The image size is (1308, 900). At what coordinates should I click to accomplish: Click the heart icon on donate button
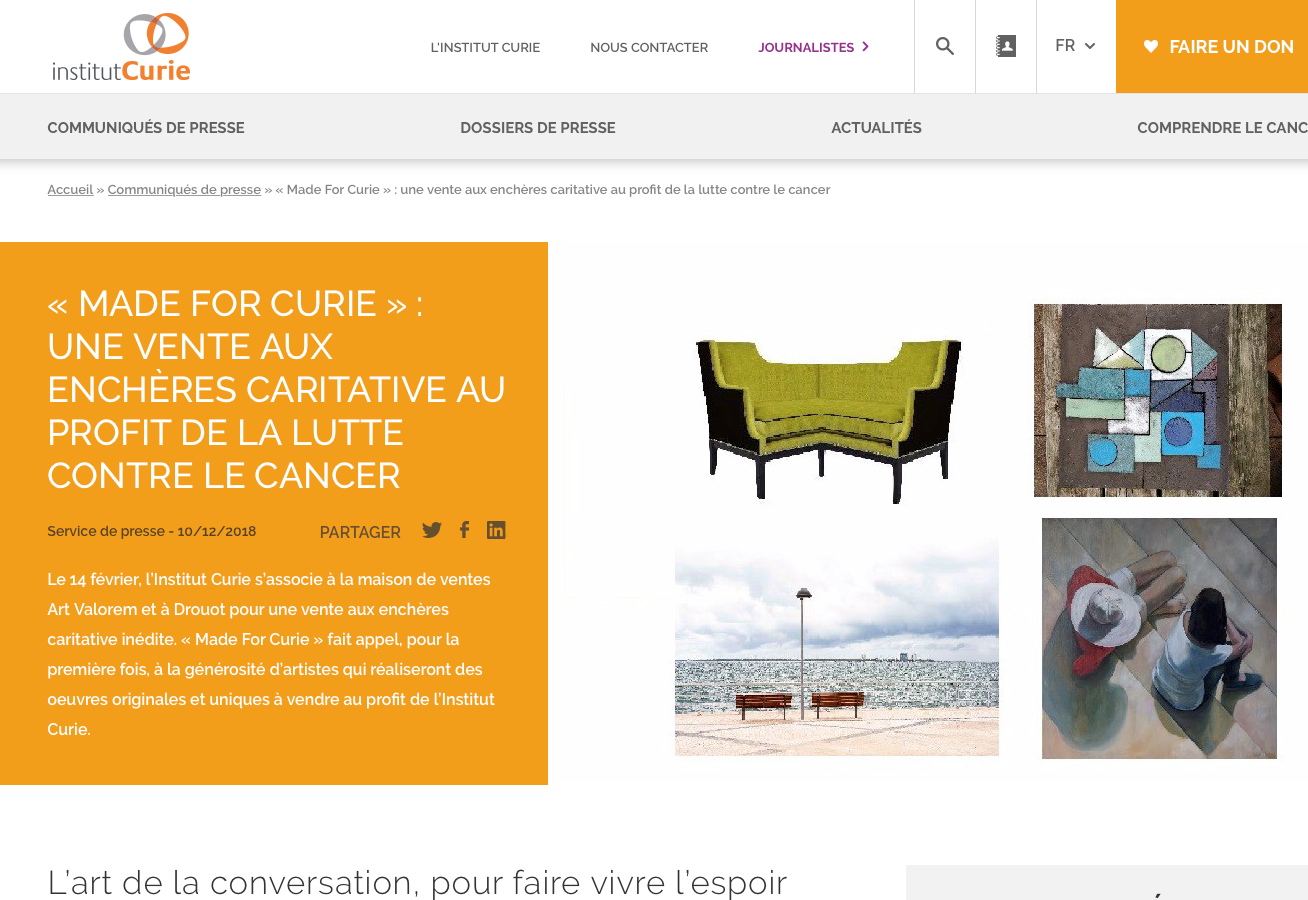click(x=1151, y=46)
